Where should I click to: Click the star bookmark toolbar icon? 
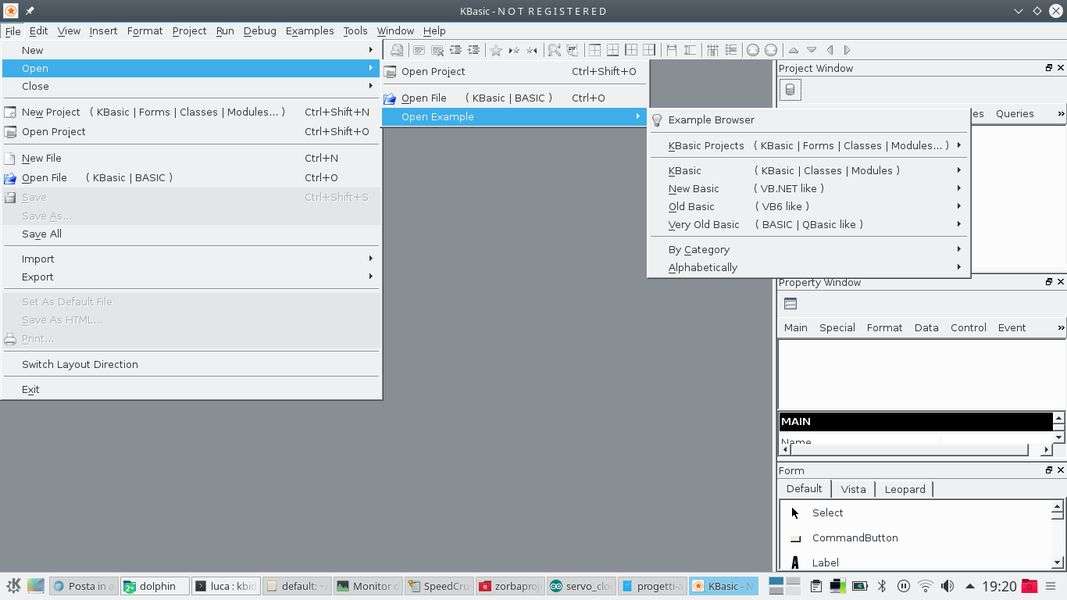pyautogui.click(x=496, y=50)
